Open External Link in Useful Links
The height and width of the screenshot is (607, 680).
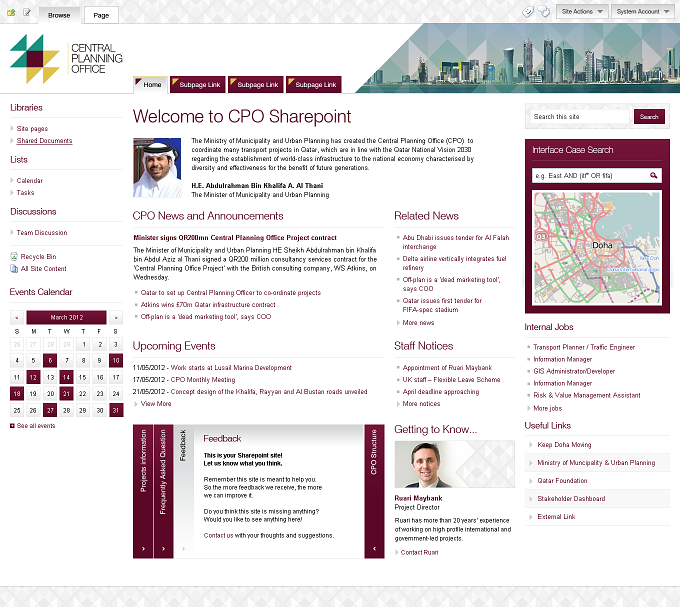[556, 517]
